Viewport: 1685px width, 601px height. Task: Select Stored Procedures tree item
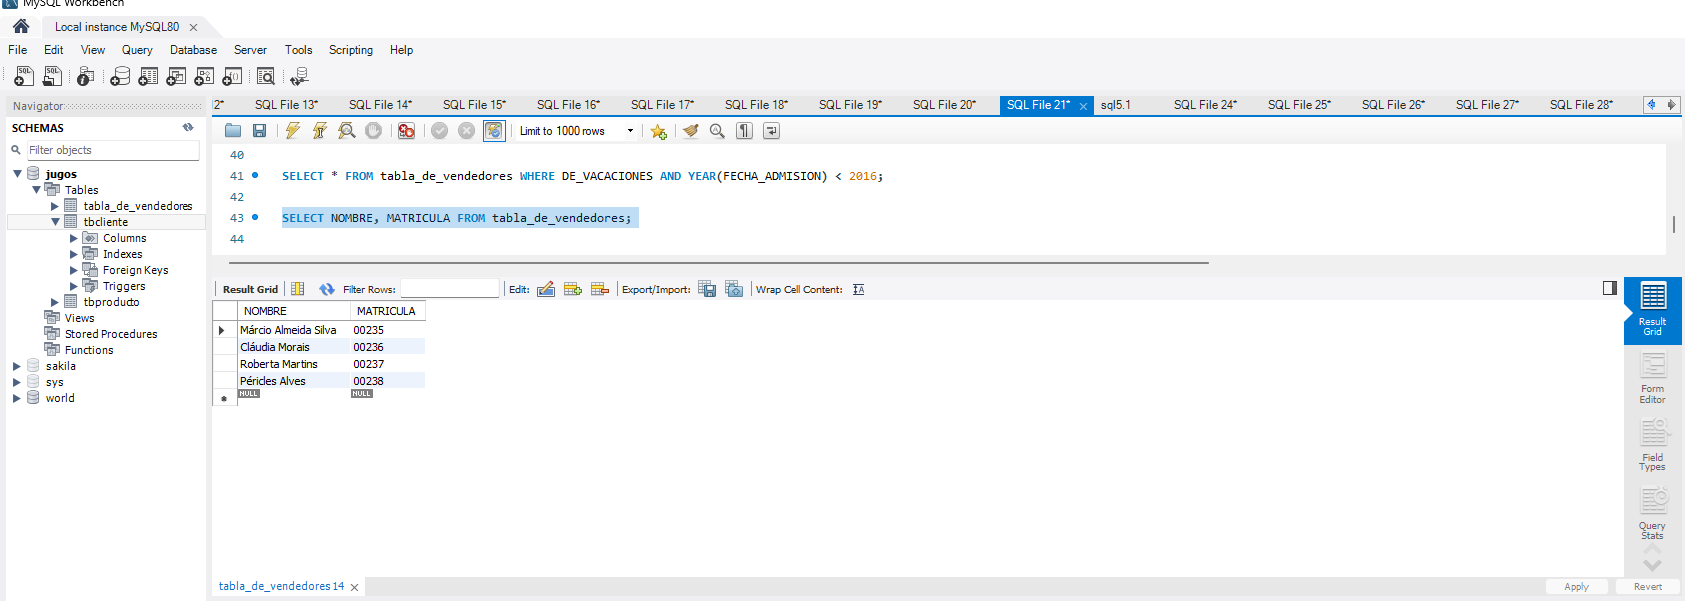[x=111, y=334]
